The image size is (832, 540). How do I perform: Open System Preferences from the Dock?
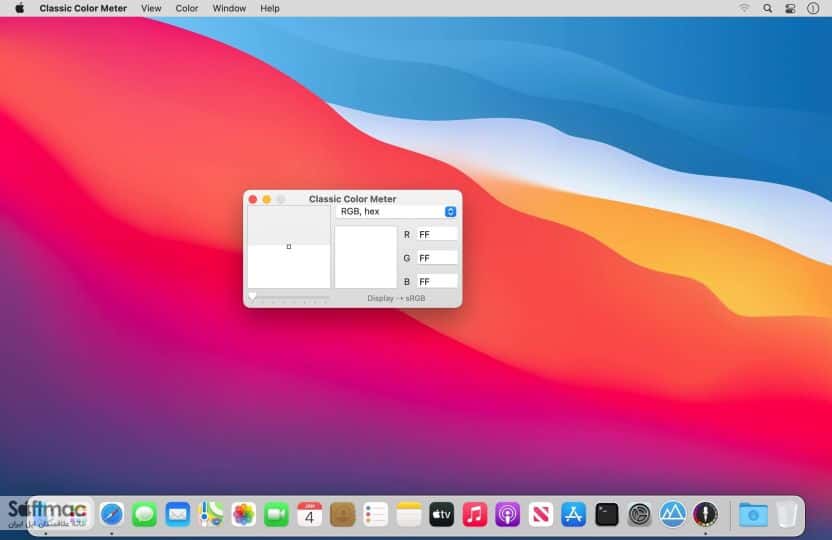click(x=639, y=514)
